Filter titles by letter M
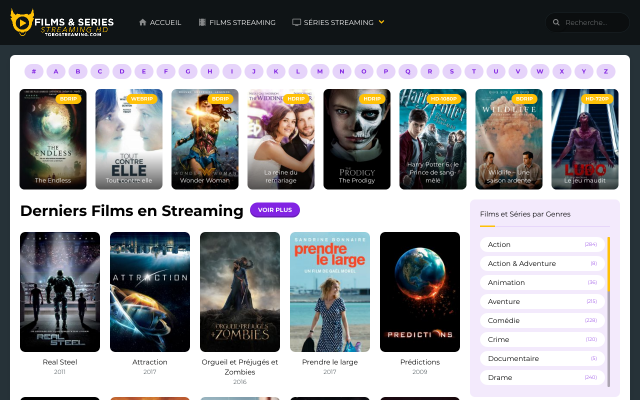This screenshot has height=400, width=640. (x=320, y=71)
